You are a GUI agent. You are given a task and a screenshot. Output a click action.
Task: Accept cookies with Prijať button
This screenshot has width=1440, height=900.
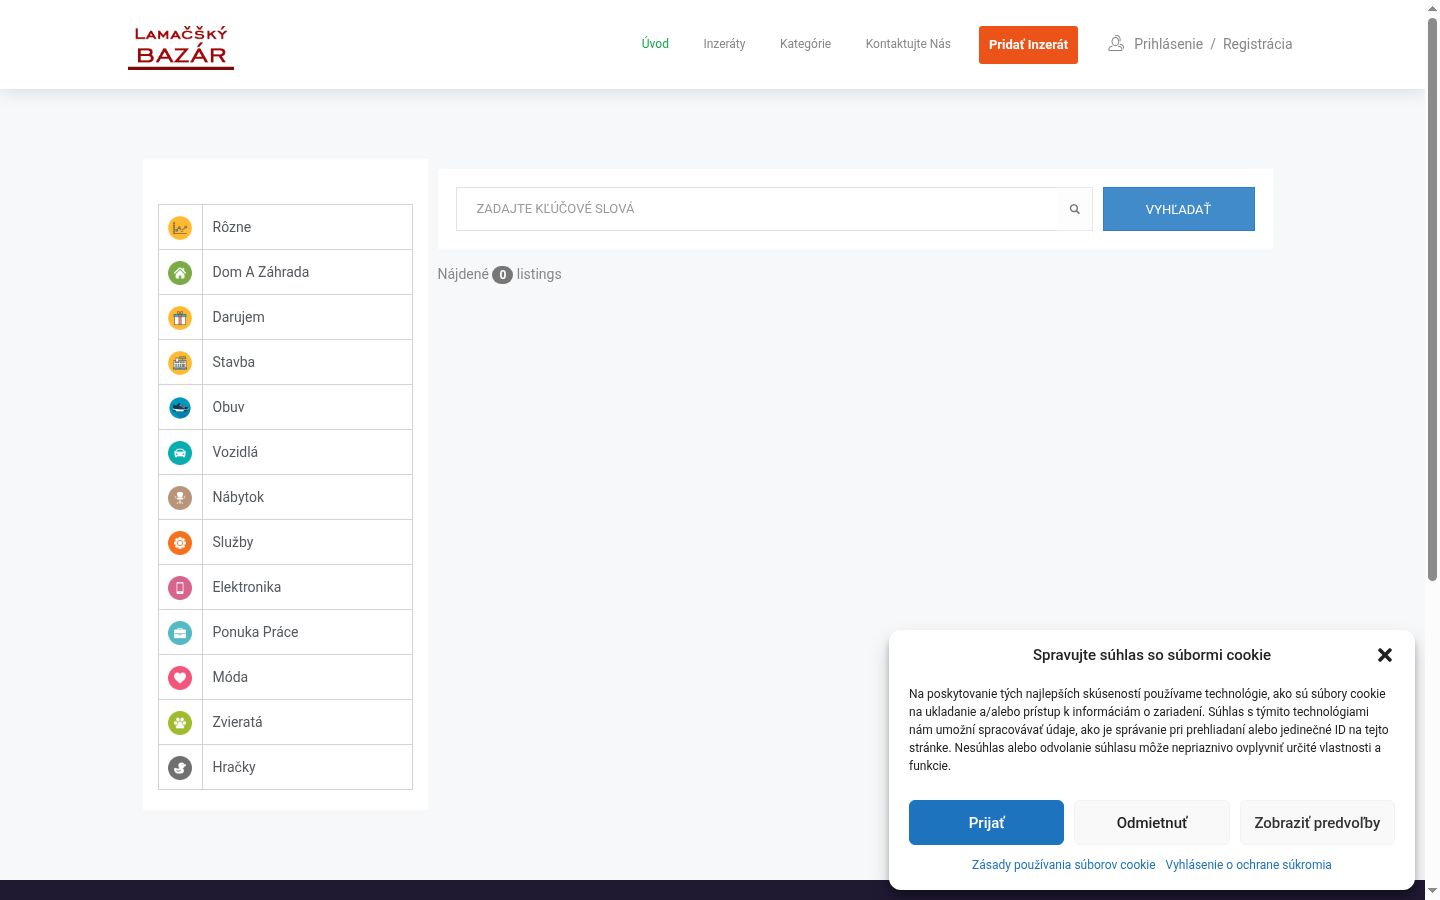pyautogui.click(x=986, y=823)
